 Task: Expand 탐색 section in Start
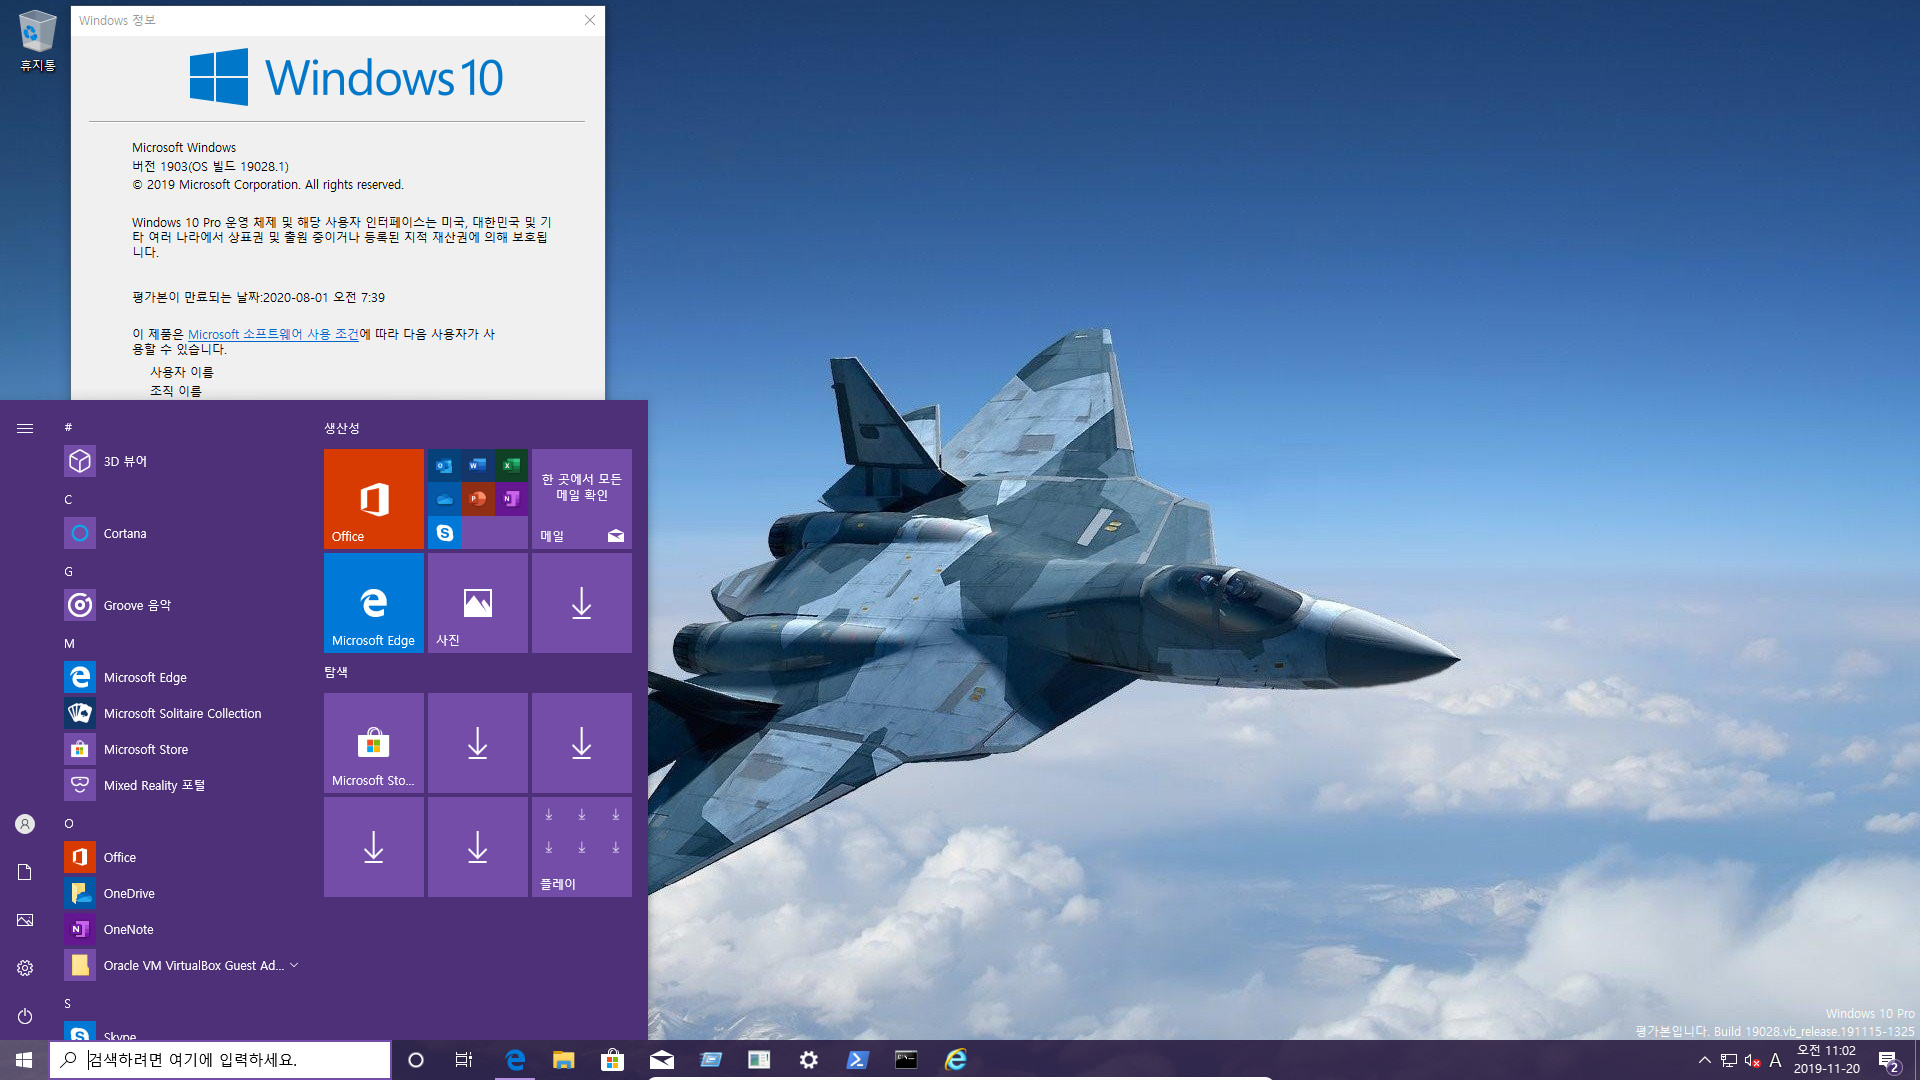click(x=336, y=671)
